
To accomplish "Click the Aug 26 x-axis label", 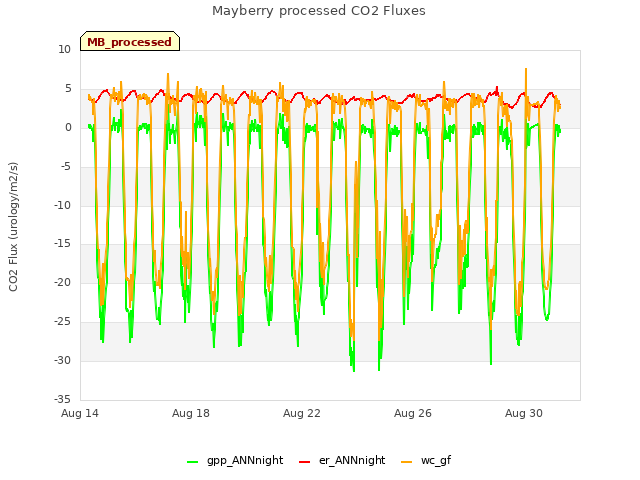I will tap(413, 413).
